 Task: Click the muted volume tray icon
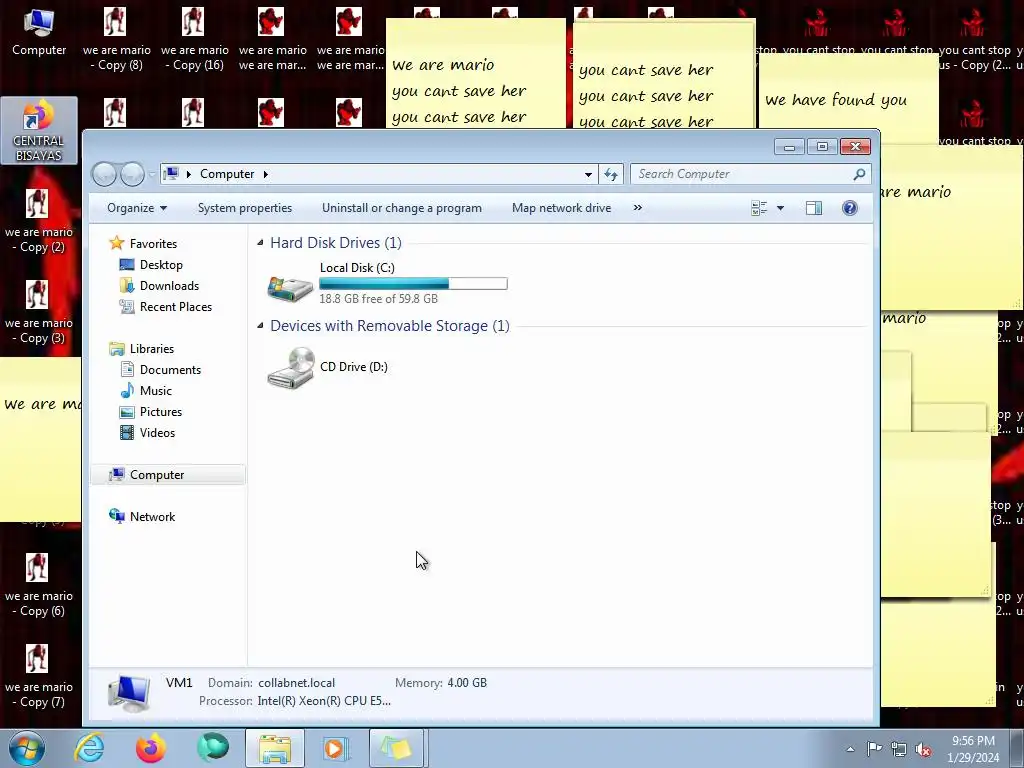click(923, 749)
